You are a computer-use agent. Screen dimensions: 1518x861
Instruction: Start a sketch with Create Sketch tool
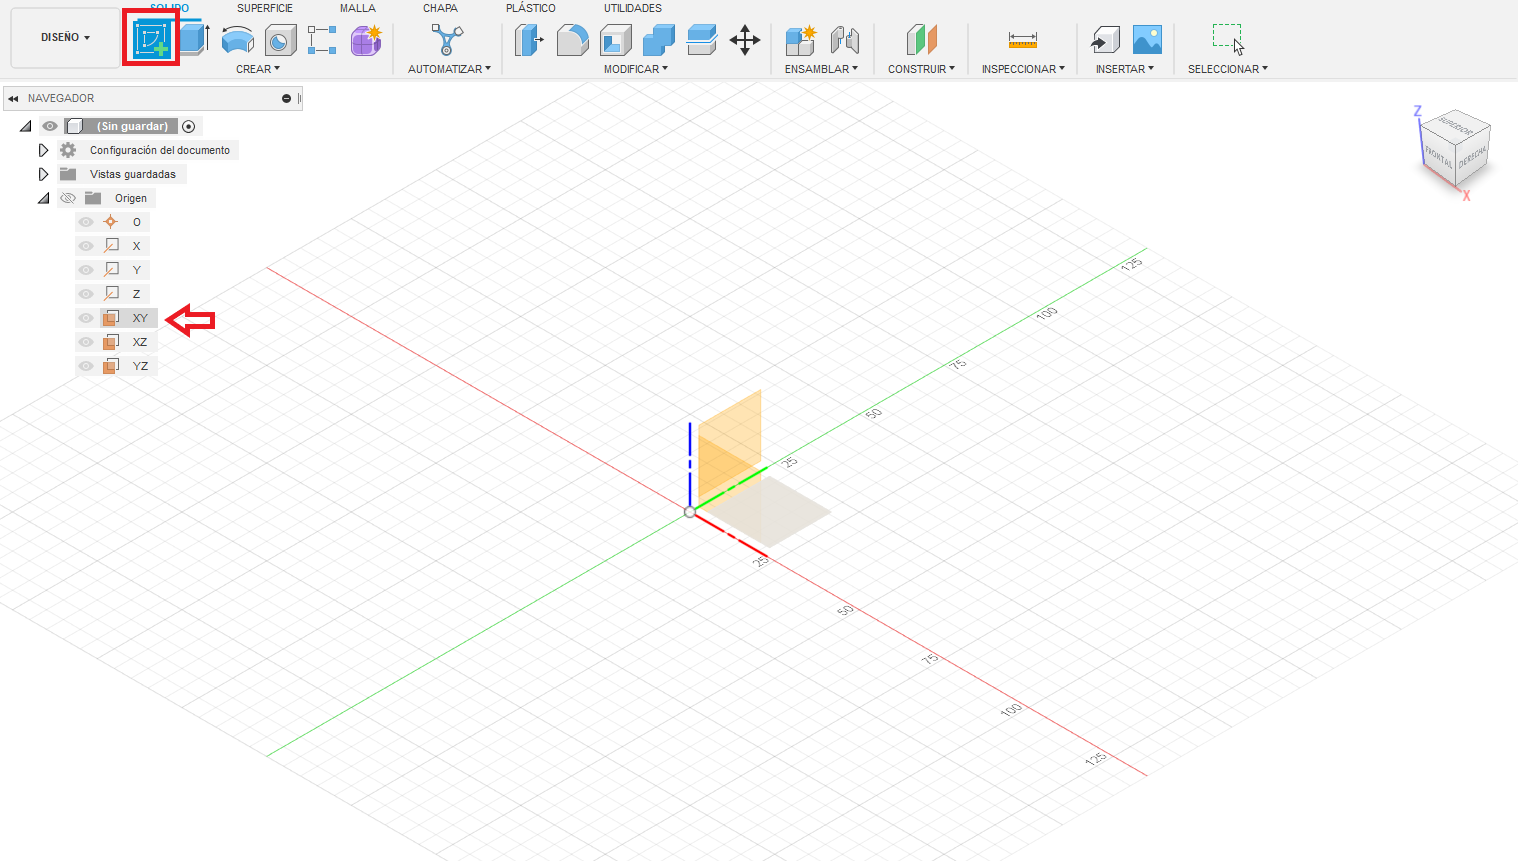tap(151, 39)
